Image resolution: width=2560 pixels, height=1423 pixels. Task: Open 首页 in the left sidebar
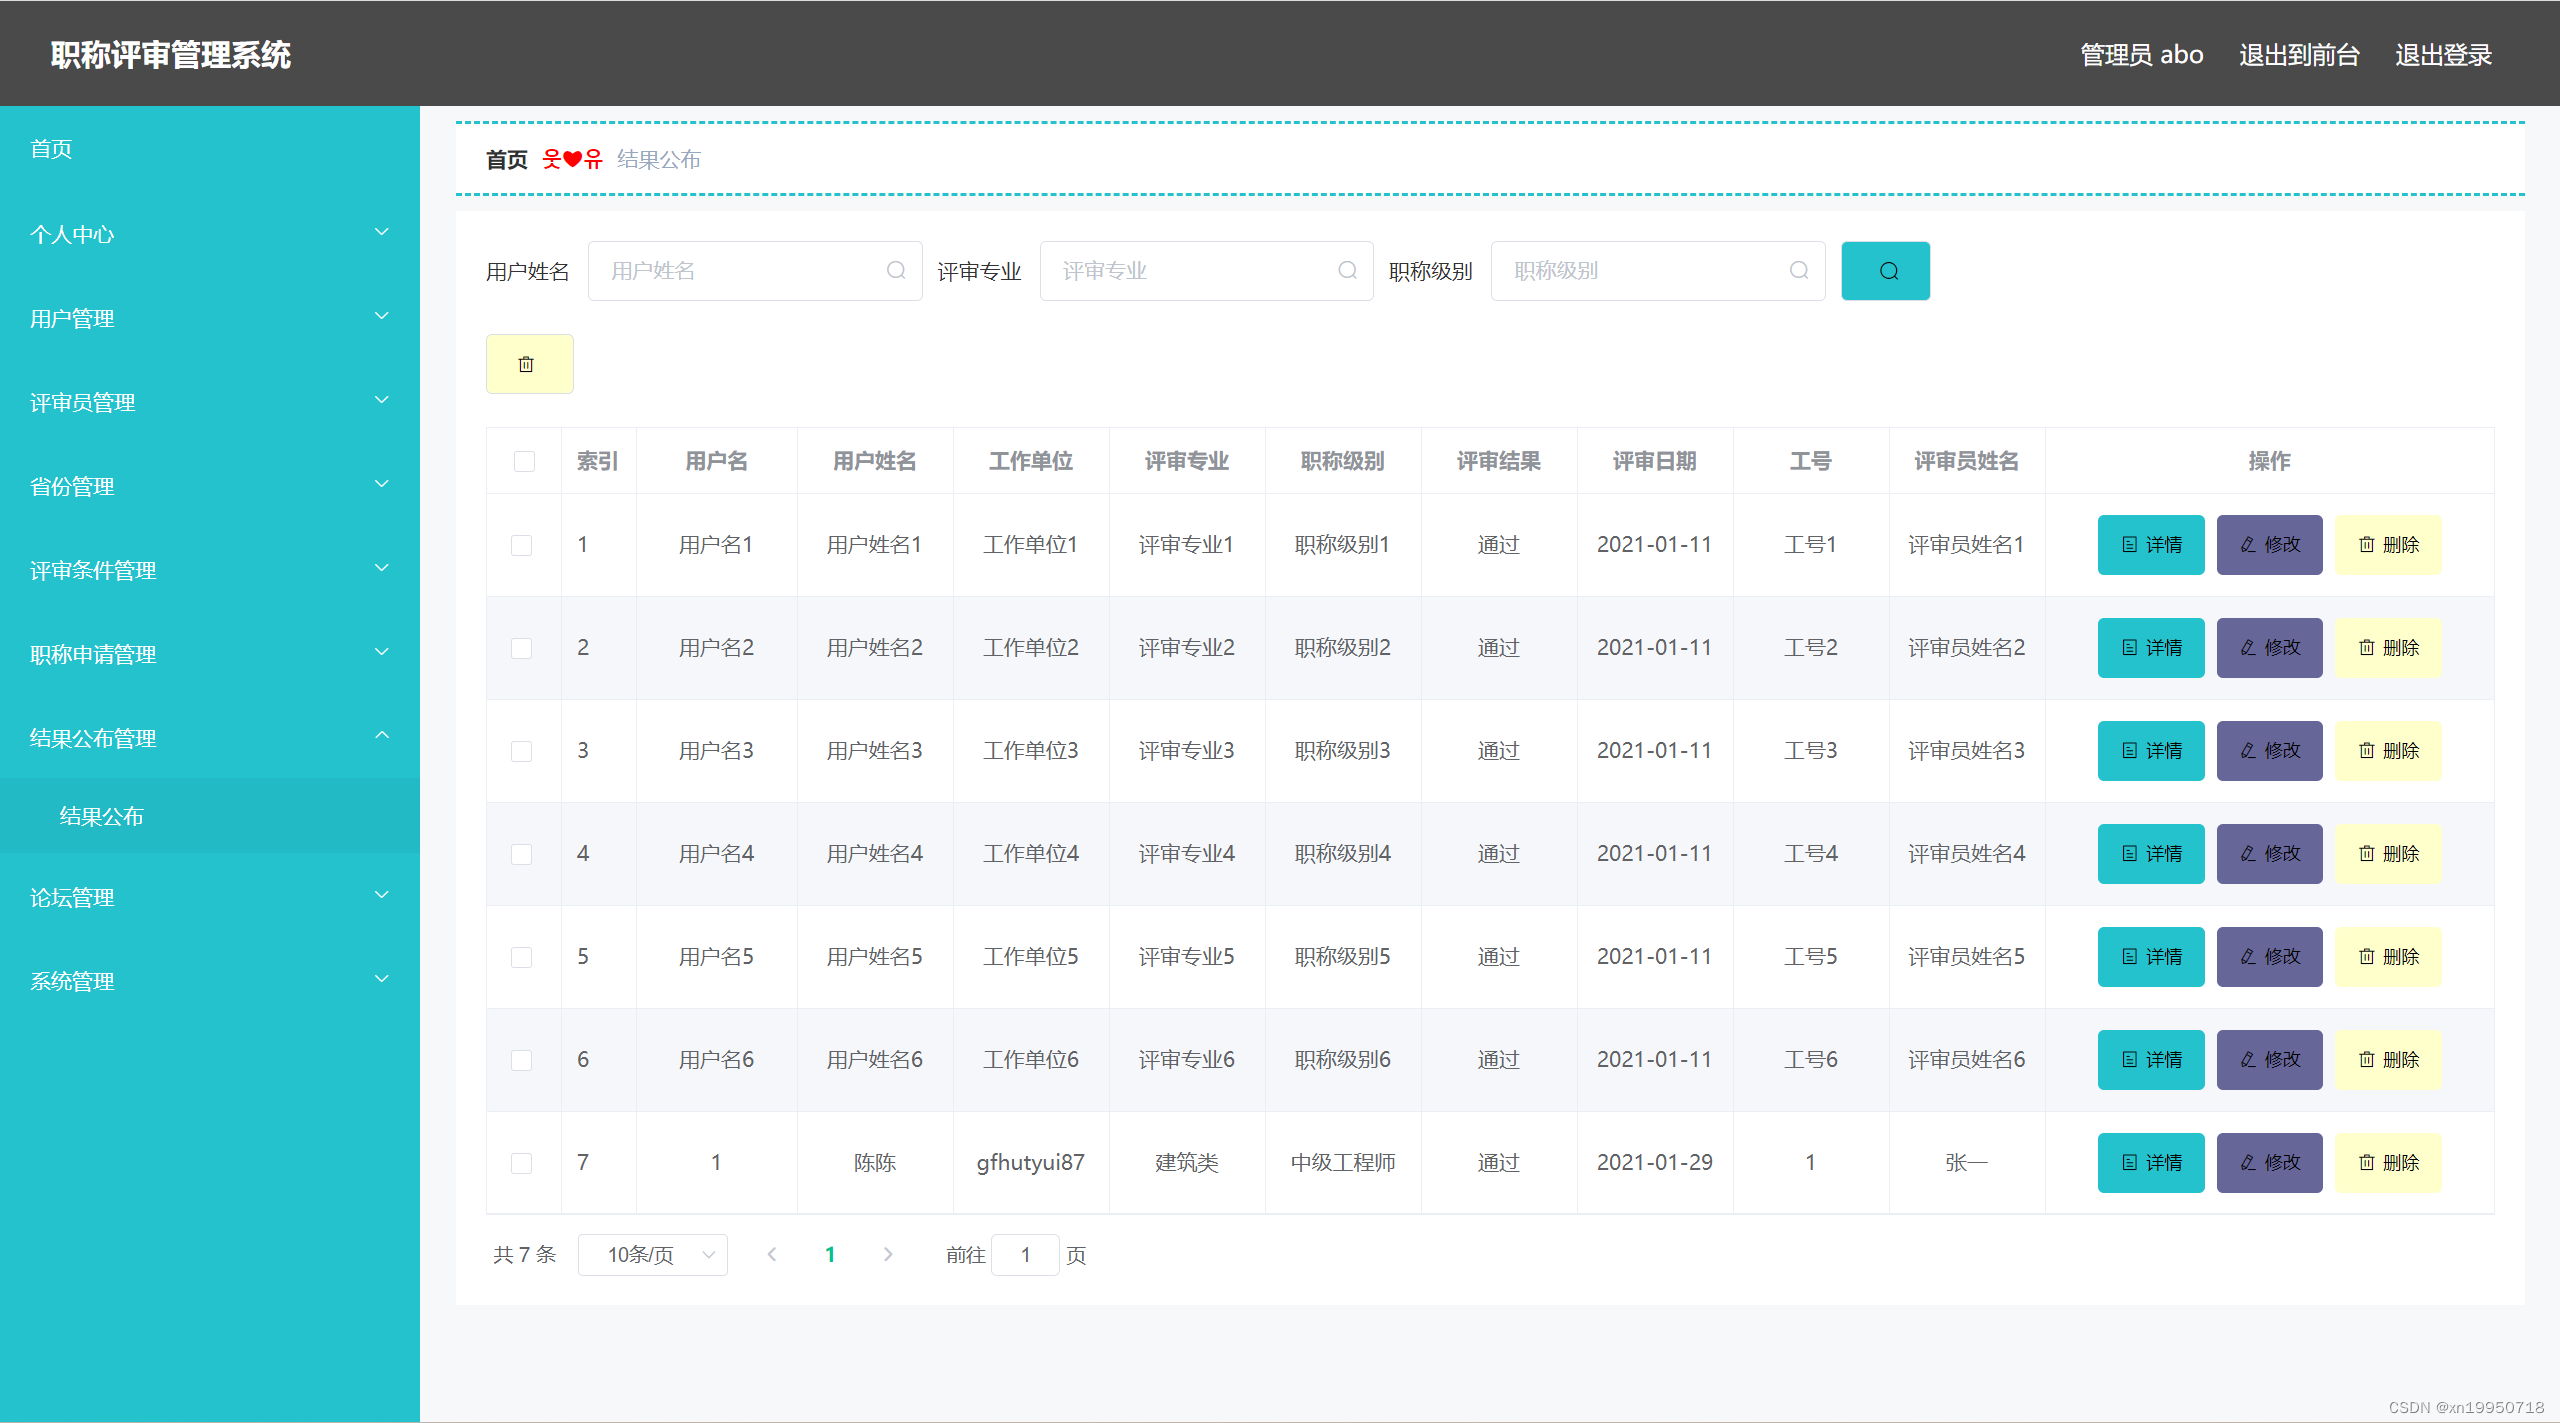tap(51, 149)
